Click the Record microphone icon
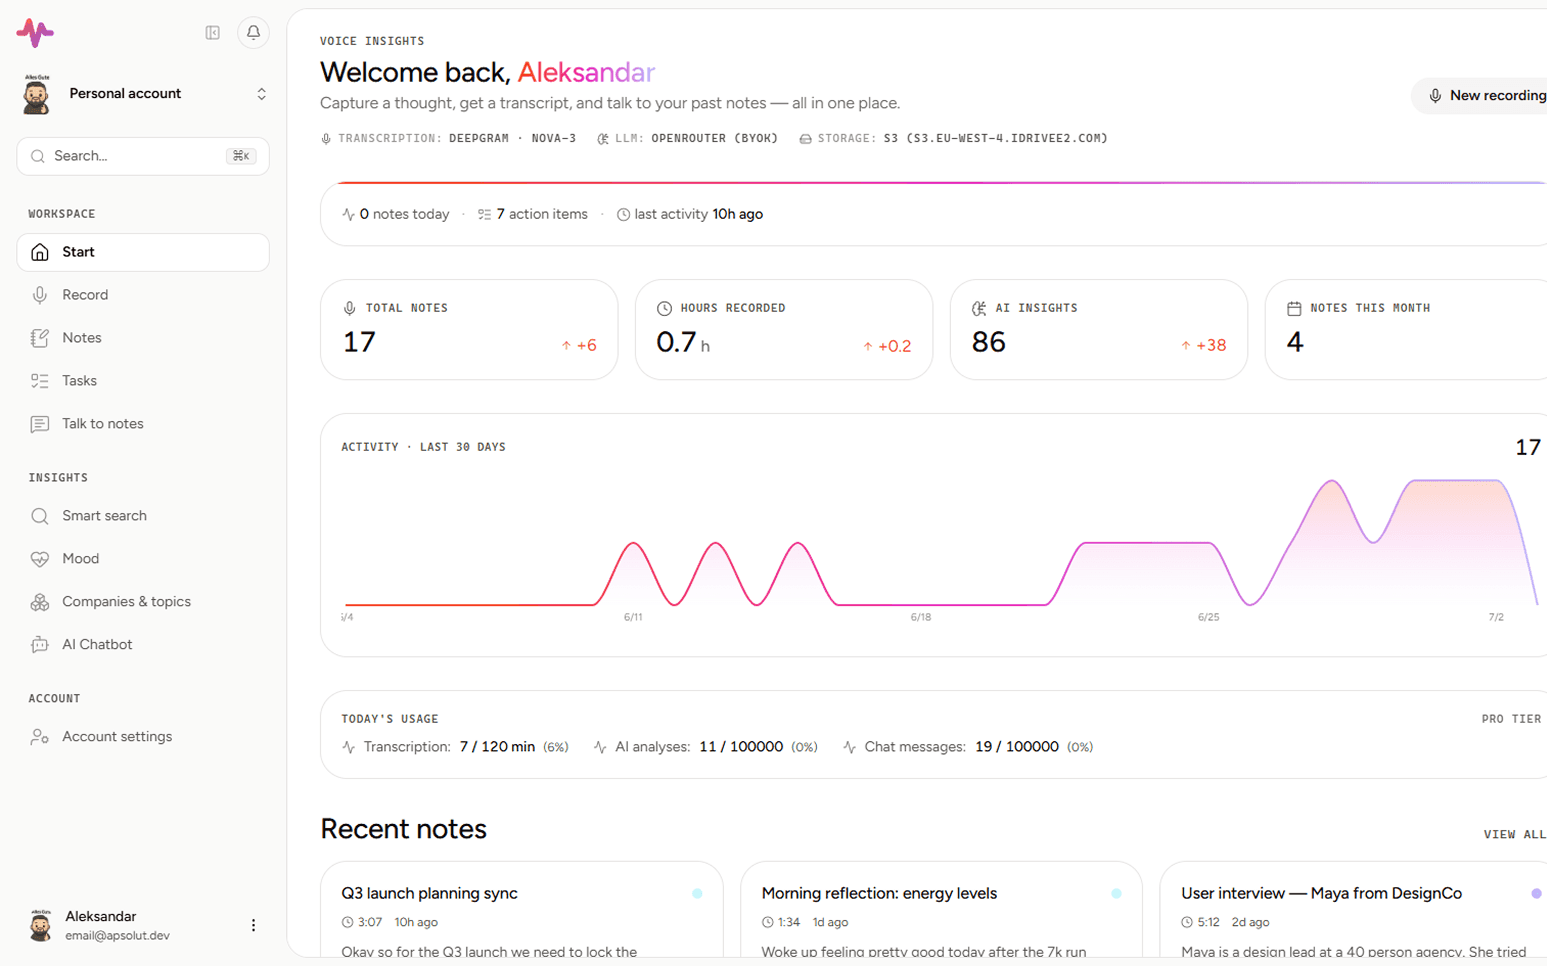1547x966 pixels. pyautogui.click(x=40, y=295)
